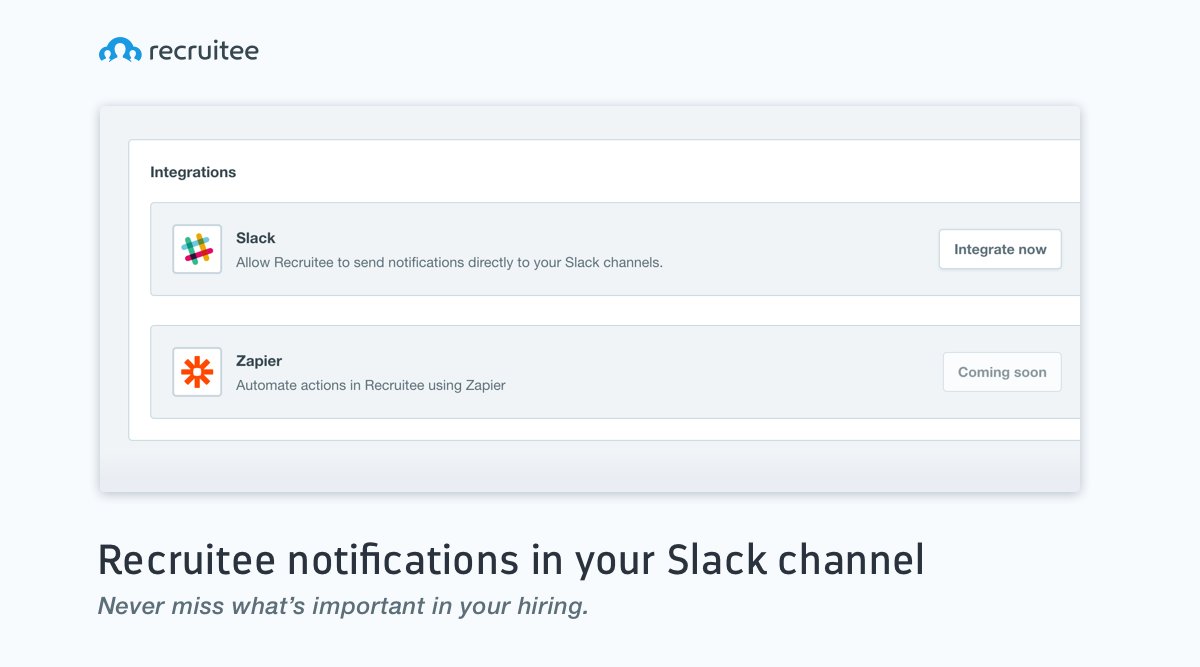Click "Automate actions in Recruitee using Zapier" text

point(371,385)
